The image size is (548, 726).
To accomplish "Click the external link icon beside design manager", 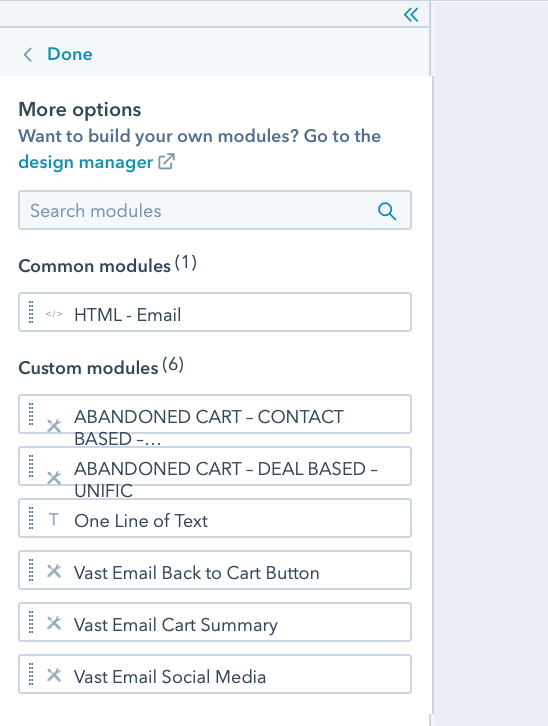I will [x=166, y=162].
